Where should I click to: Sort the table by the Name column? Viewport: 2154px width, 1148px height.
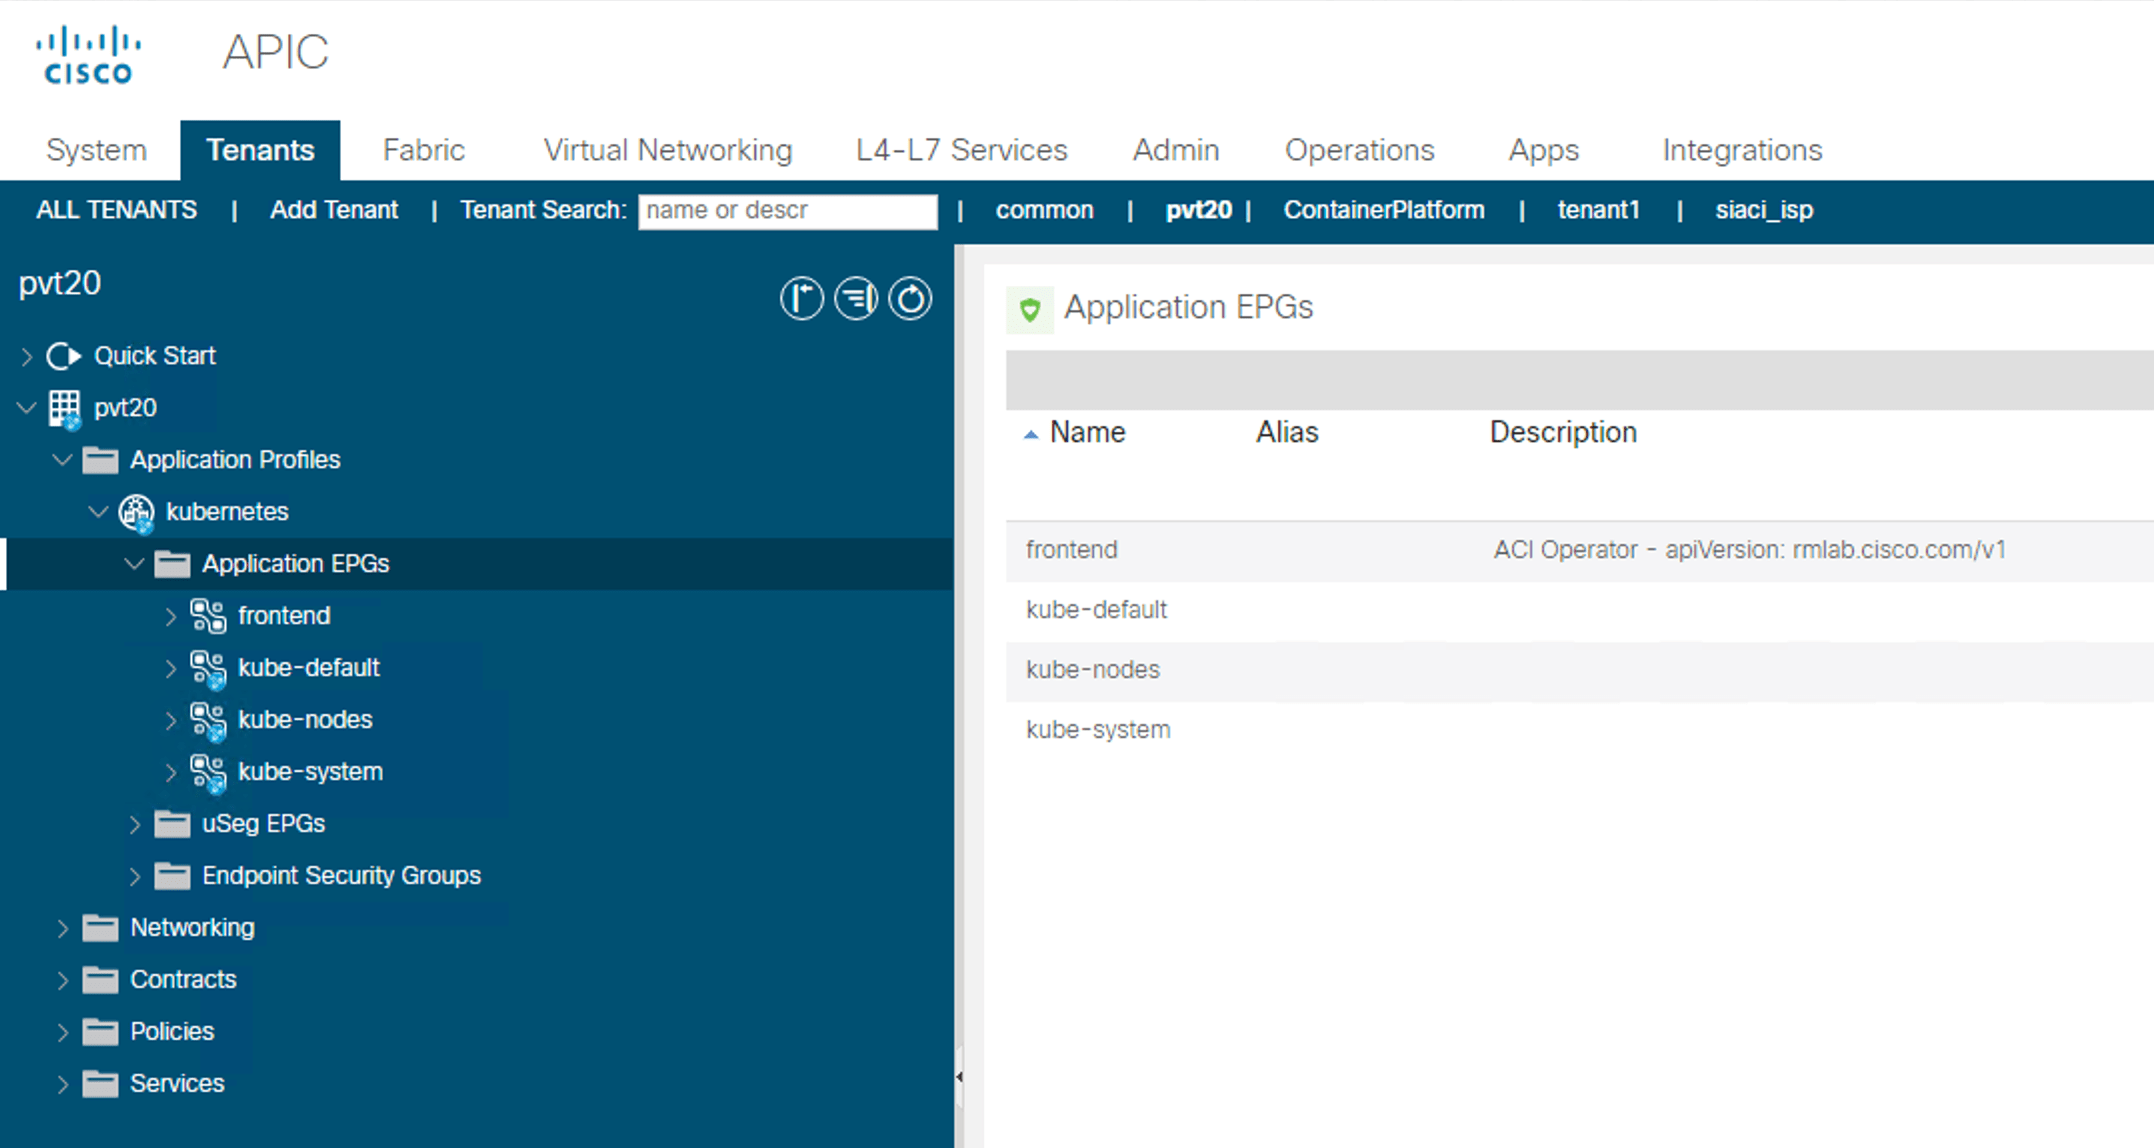(x=1087, y=432)
